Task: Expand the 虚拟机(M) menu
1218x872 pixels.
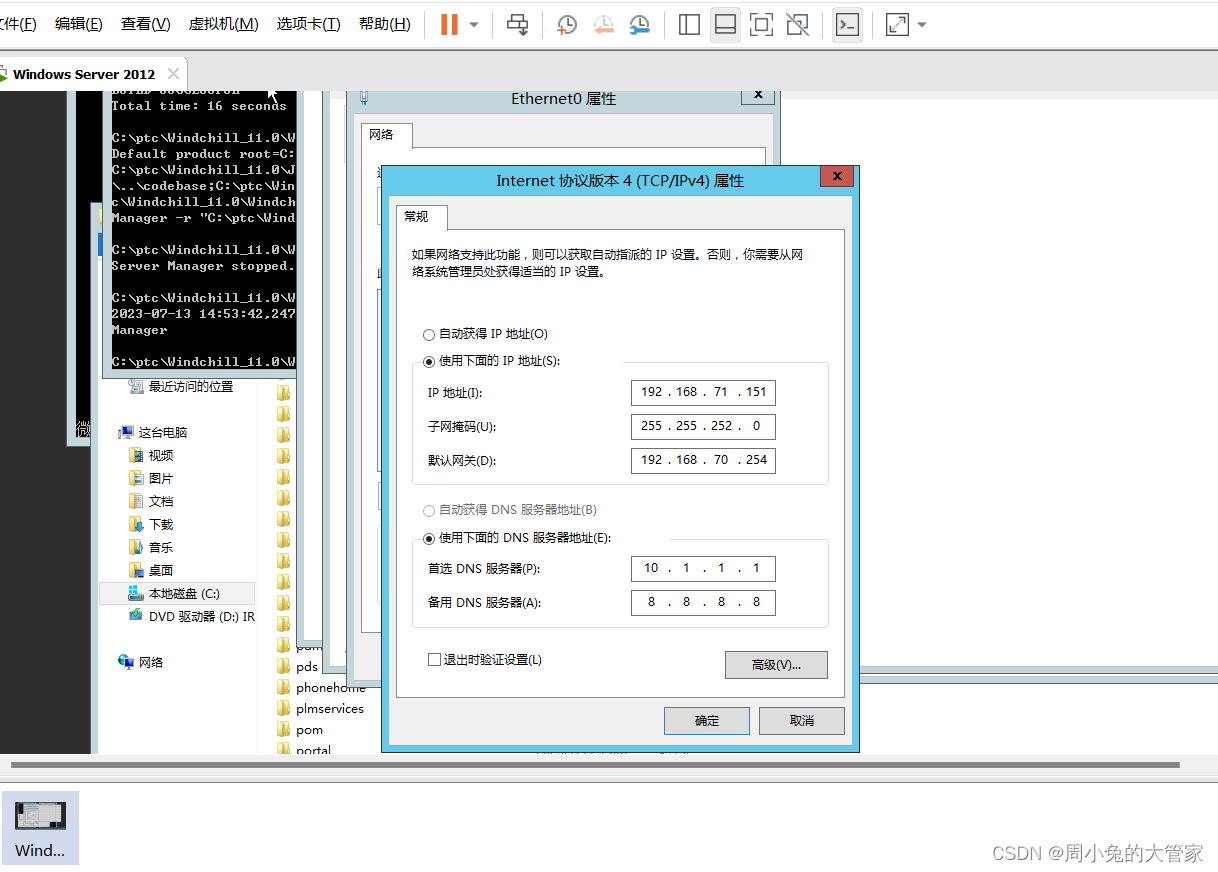Action: (222, 23)
